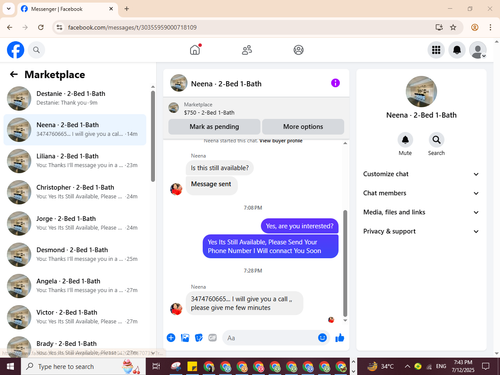Open conversation information purple icon

coord(335,83)
